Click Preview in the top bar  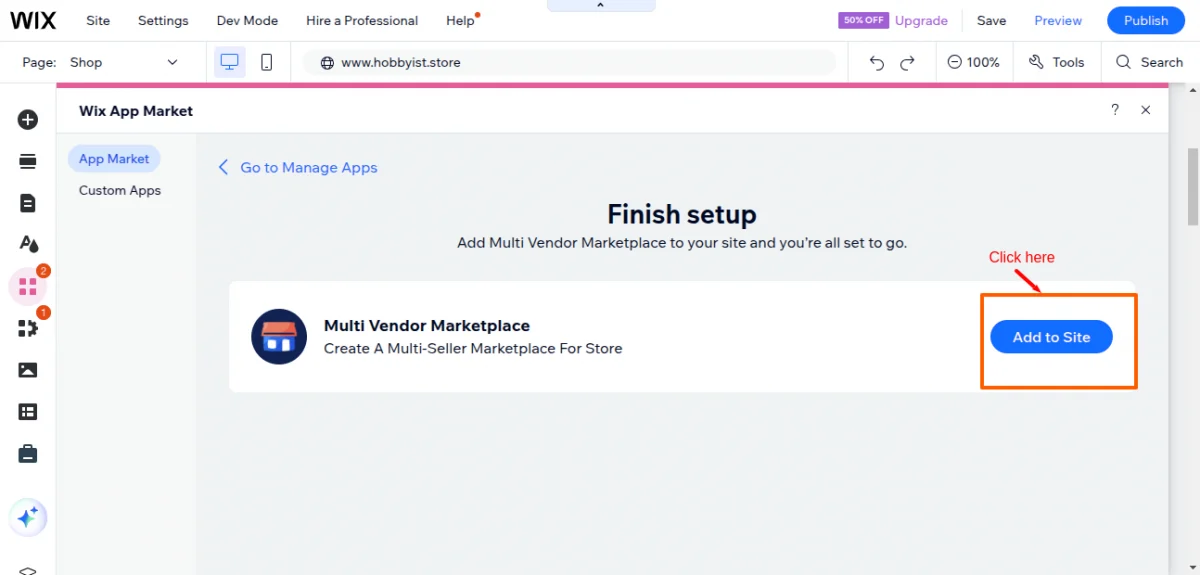1058,20
